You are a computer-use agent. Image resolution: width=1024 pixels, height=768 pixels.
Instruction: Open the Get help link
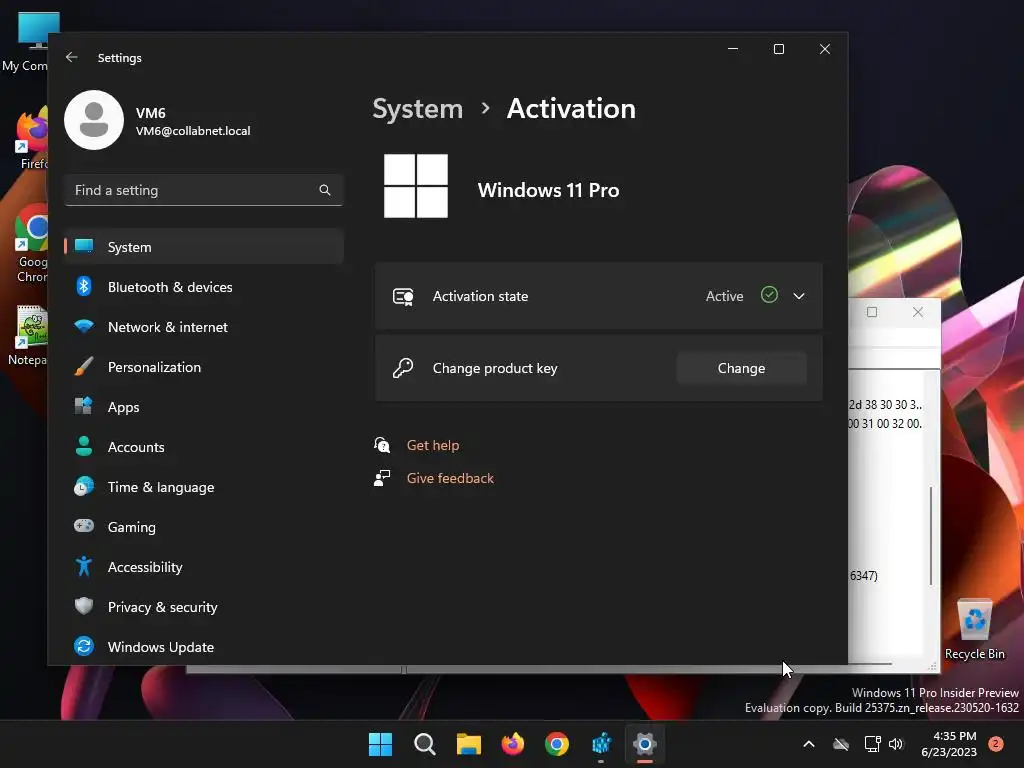point(433,445)
